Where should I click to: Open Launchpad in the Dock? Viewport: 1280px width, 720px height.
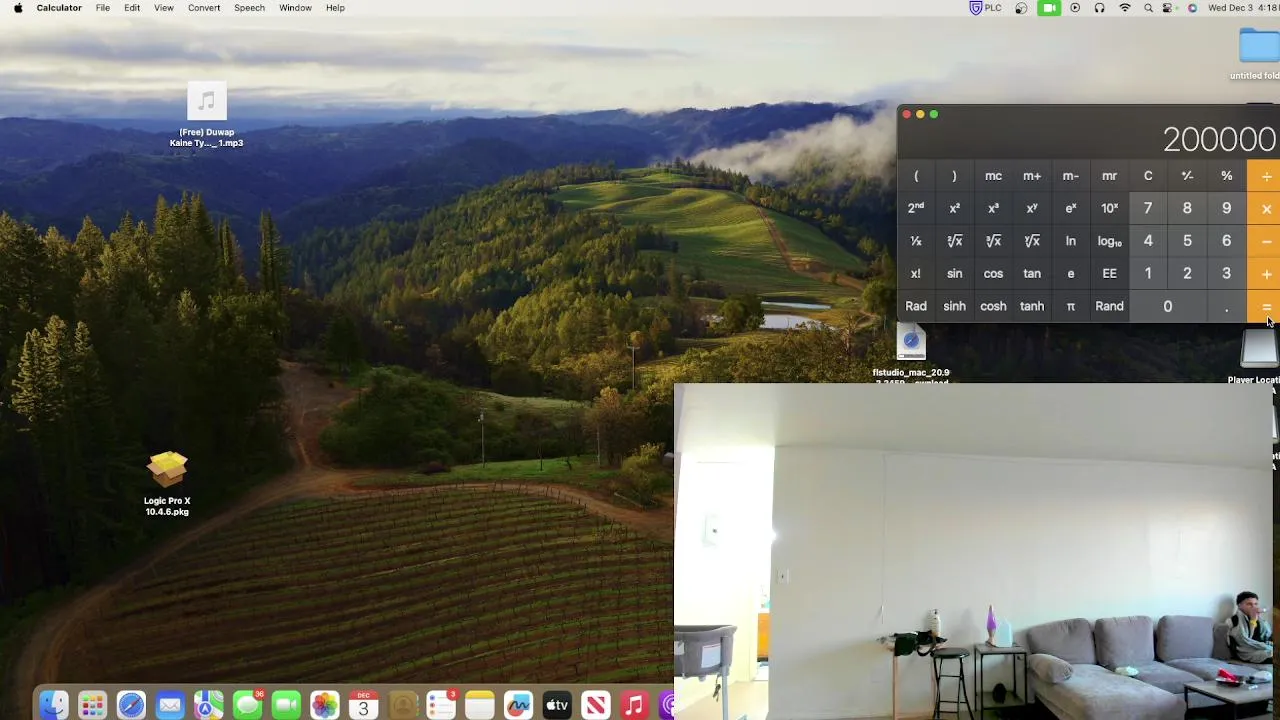point(92,706)
